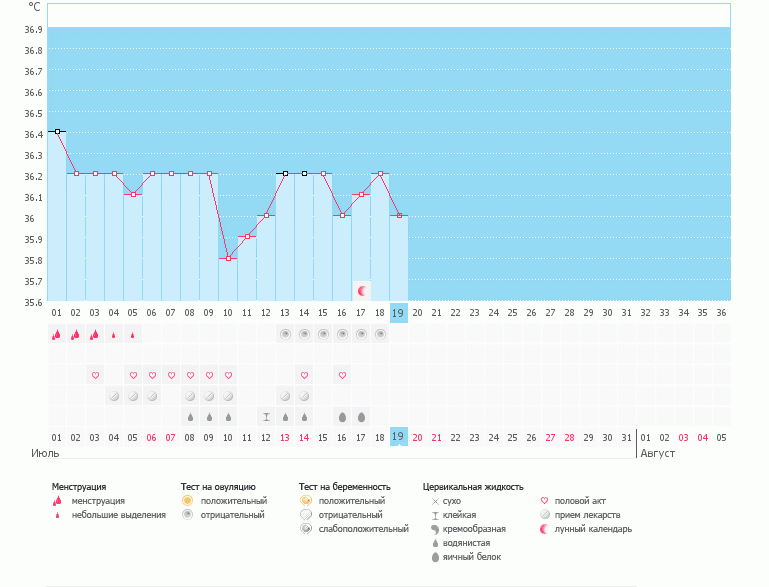The width and height of the screenshot is (769, 587).
Task: Select August 01 in the bottom date row
Action: coord(646,437)
